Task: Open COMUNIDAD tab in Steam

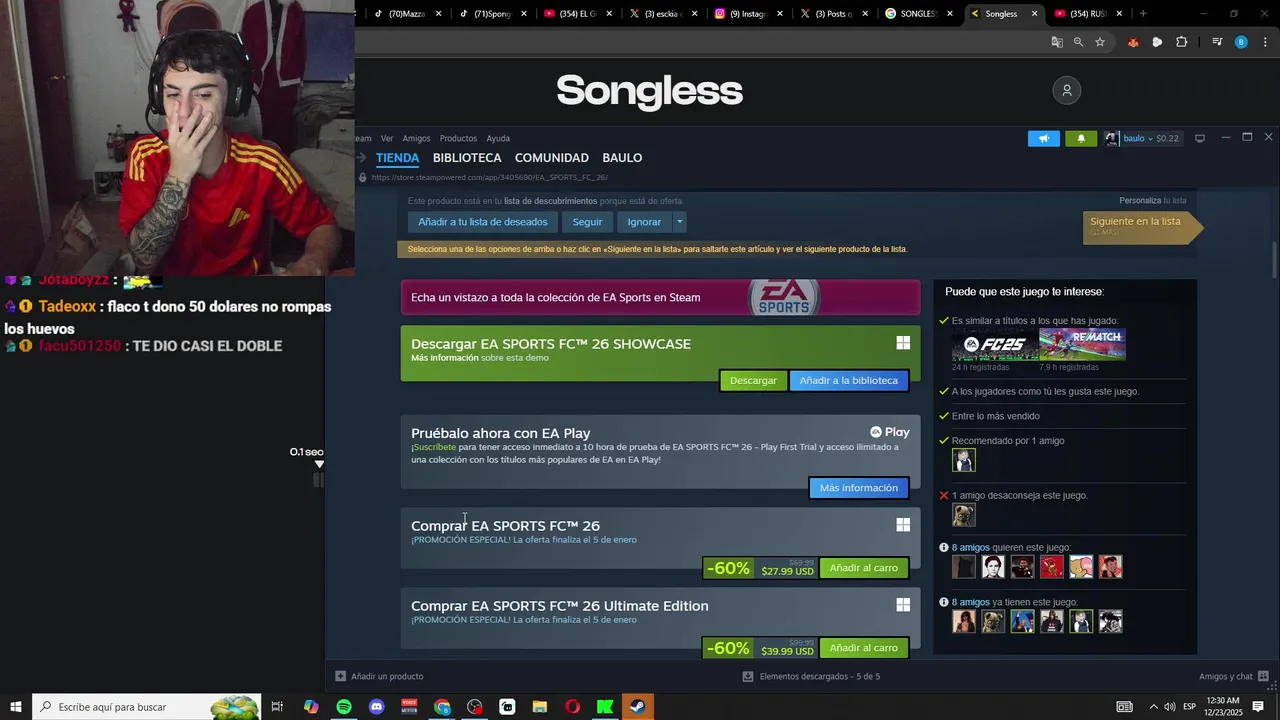Action: [551, 158]
